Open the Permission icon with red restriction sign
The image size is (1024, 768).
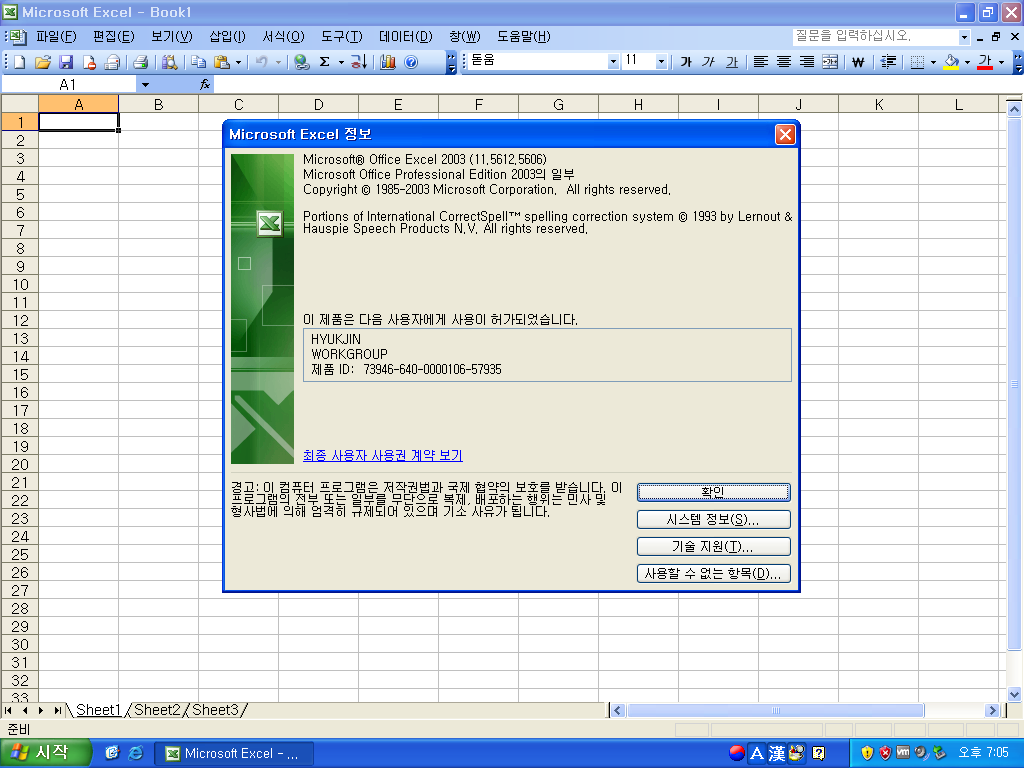[89, 62]
